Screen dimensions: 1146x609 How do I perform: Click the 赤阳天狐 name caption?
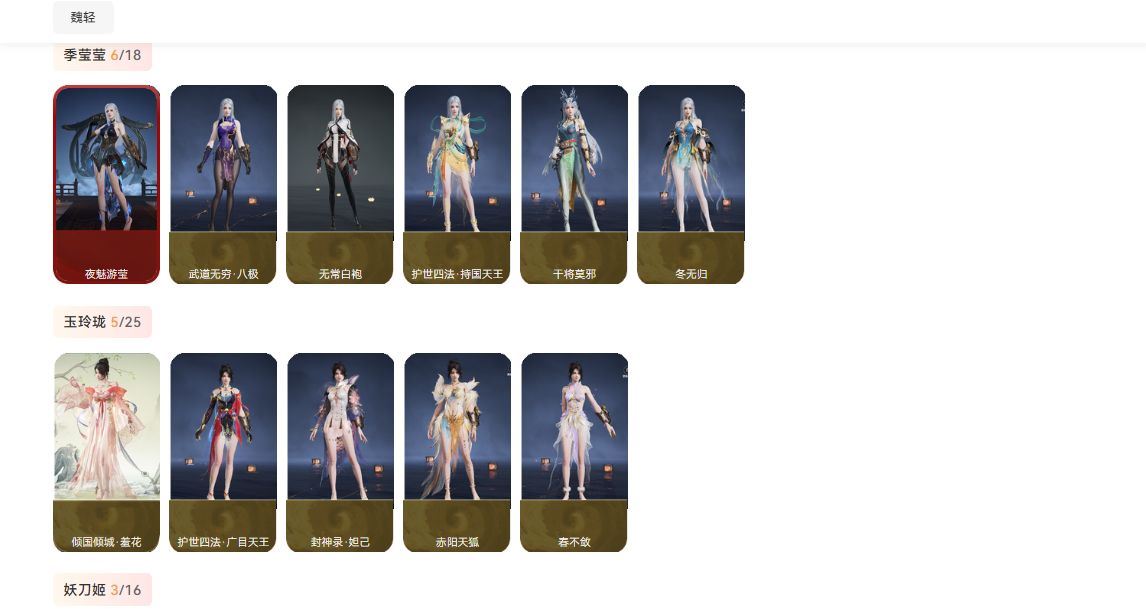click(458, 542)
